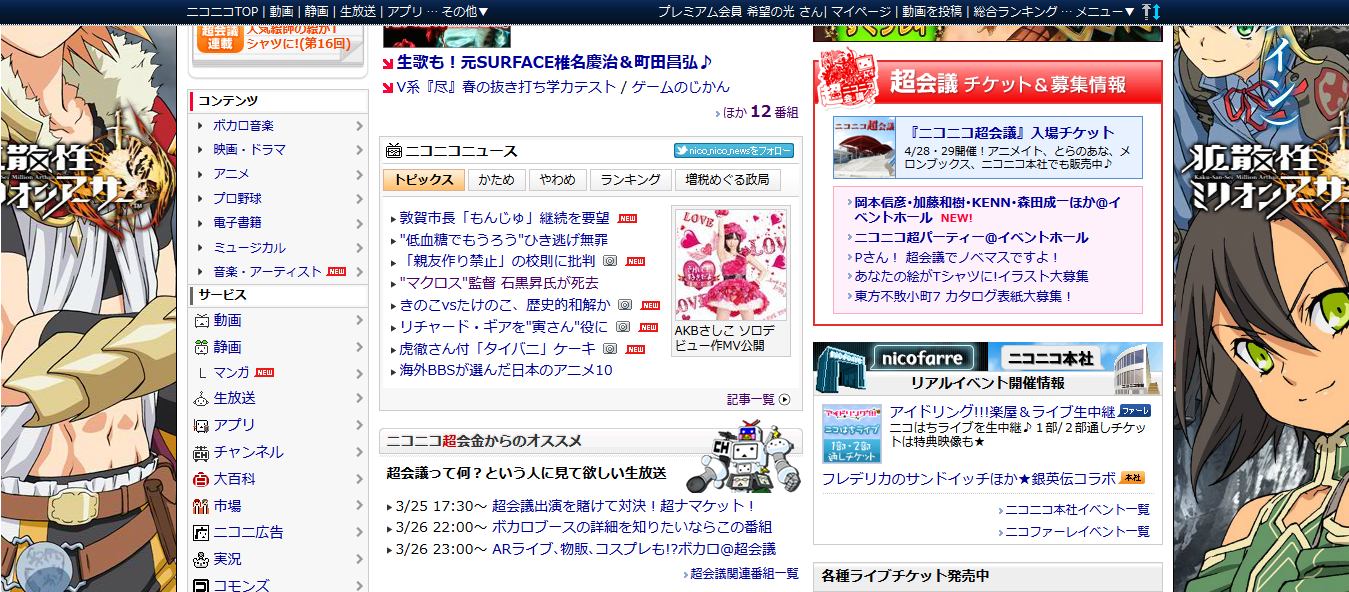The height and width of the screenshot is (592, 1349).
Task: Open 『ニコニコ超会議』入場チケット link
Action: [x=1012, y=132]
